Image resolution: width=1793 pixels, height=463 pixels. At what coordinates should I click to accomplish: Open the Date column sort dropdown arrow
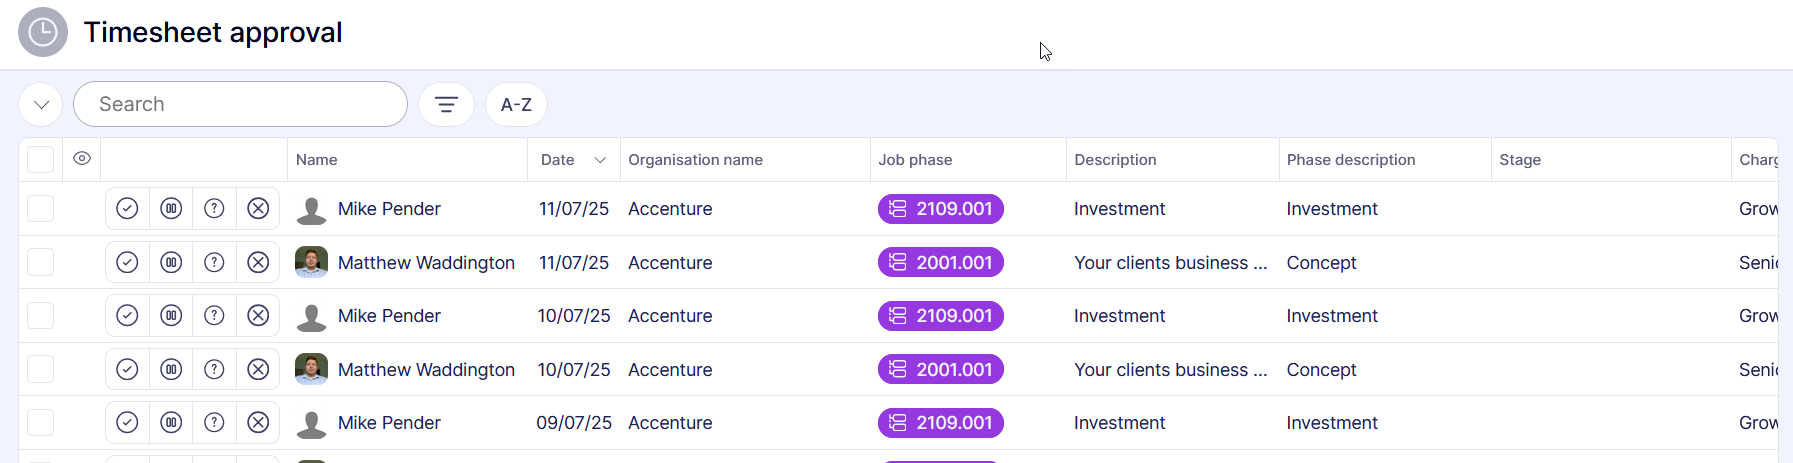point(600,160)
